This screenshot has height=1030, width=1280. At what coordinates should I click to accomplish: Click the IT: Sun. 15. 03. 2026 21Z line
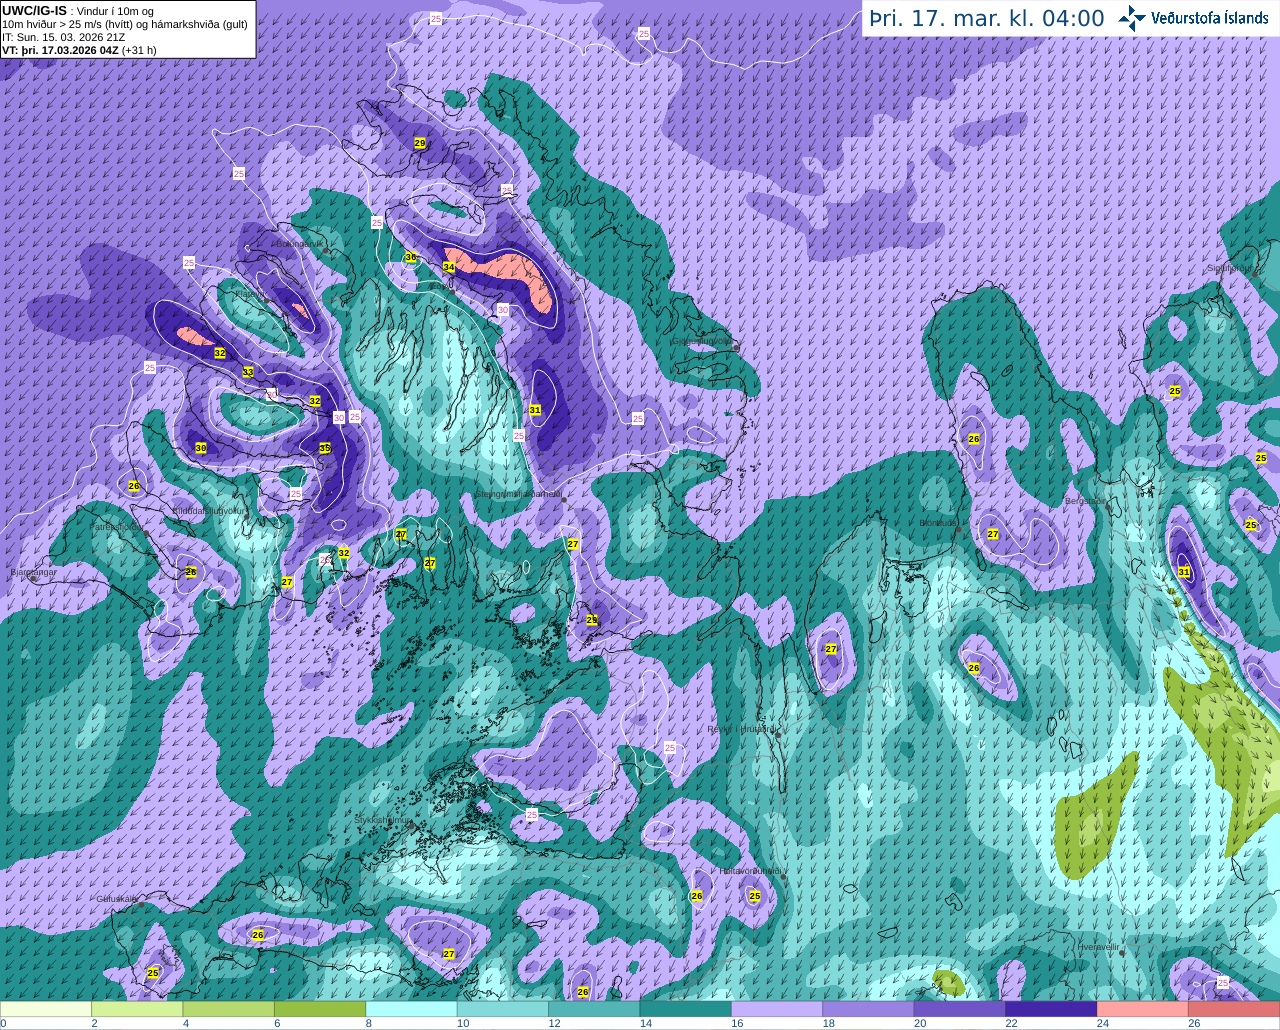[64, 36]
